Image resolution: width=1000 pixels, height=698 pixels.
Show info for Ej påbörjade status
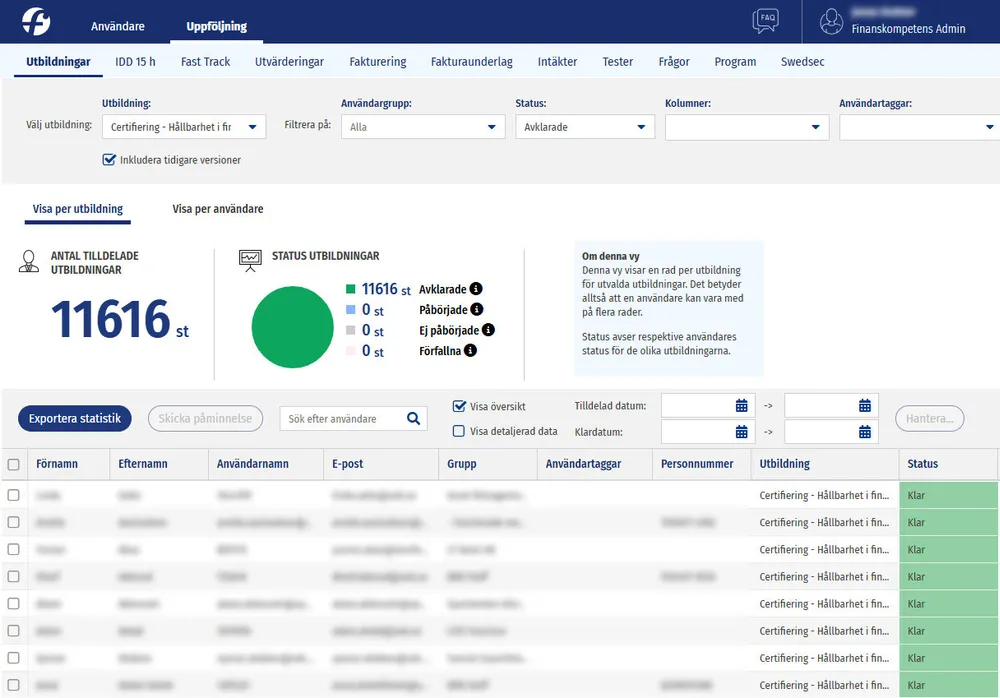[488, 330]
